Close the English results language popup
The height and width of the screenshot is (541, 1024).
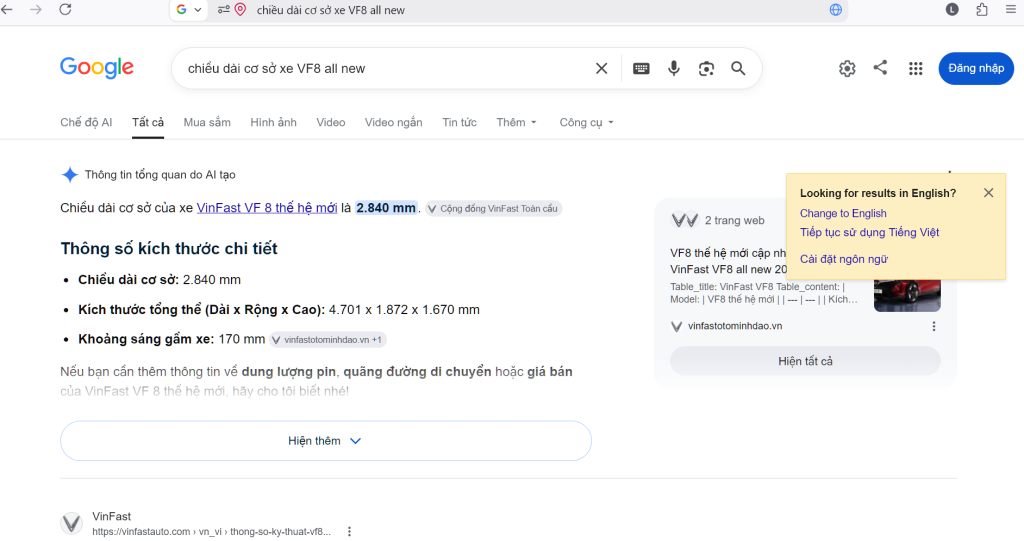[x=988, y=193]
